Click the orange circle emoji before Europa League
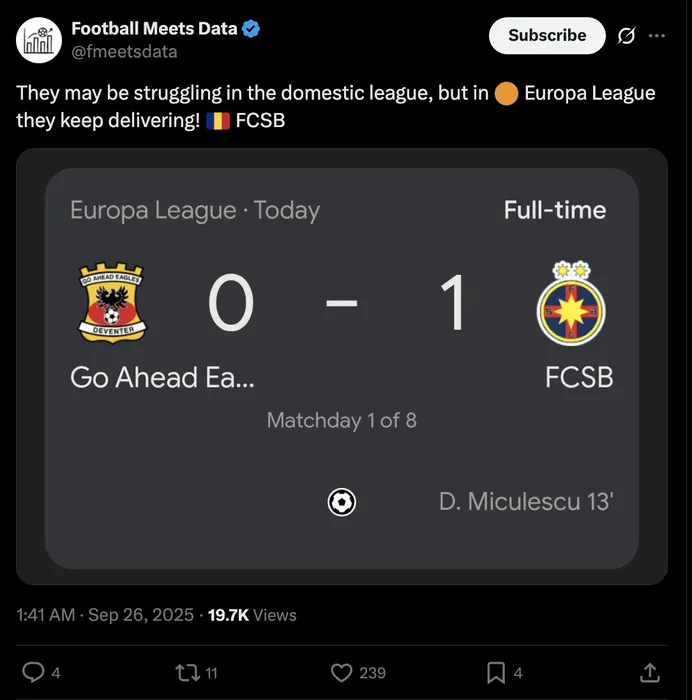 (x=507, y=94)
